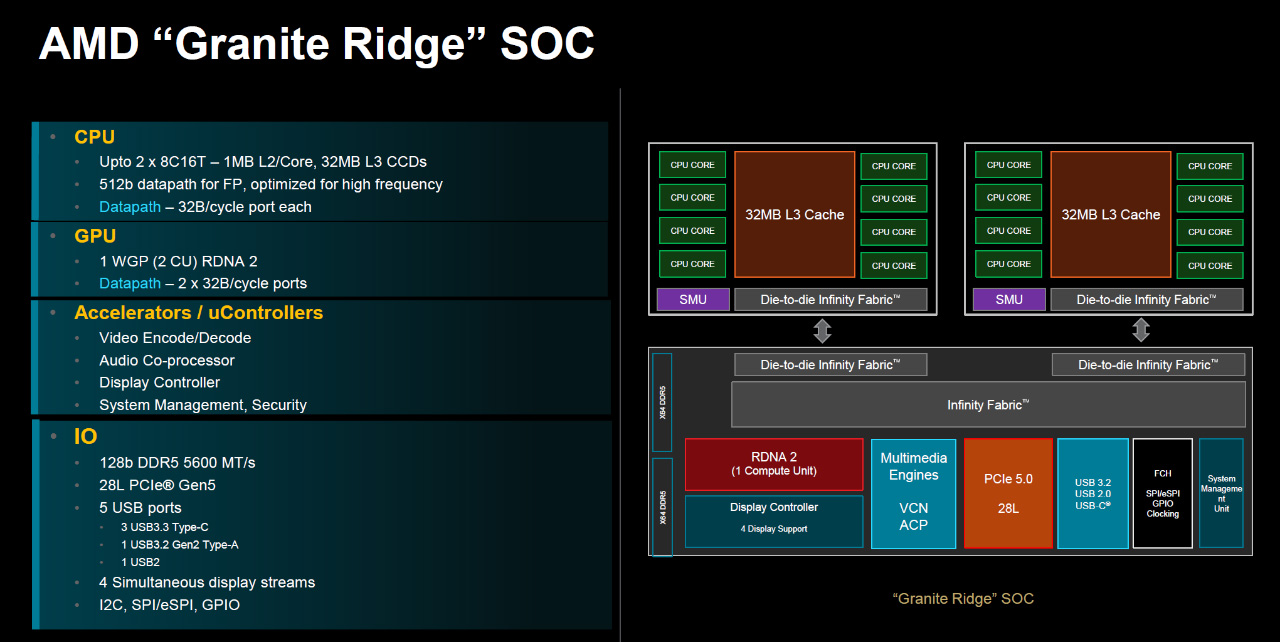This screenshot has height=642, width=1280.
Task: Select "Datapath – 2 x 32B/cycle ports" bullet
Action: (x=203, y=283)
